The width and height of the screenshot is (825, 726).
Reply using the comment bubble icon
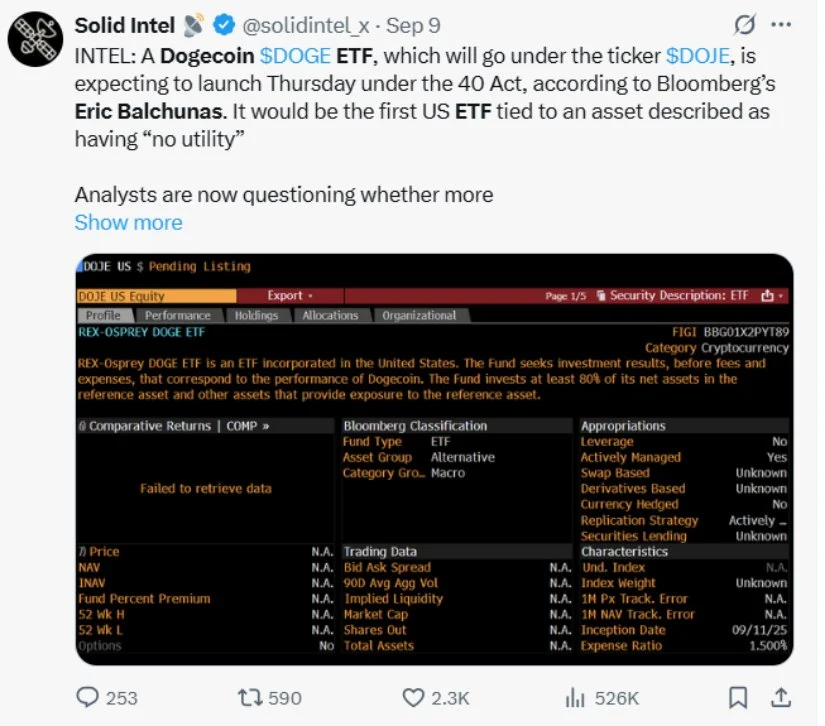click(x=87, y=698)
